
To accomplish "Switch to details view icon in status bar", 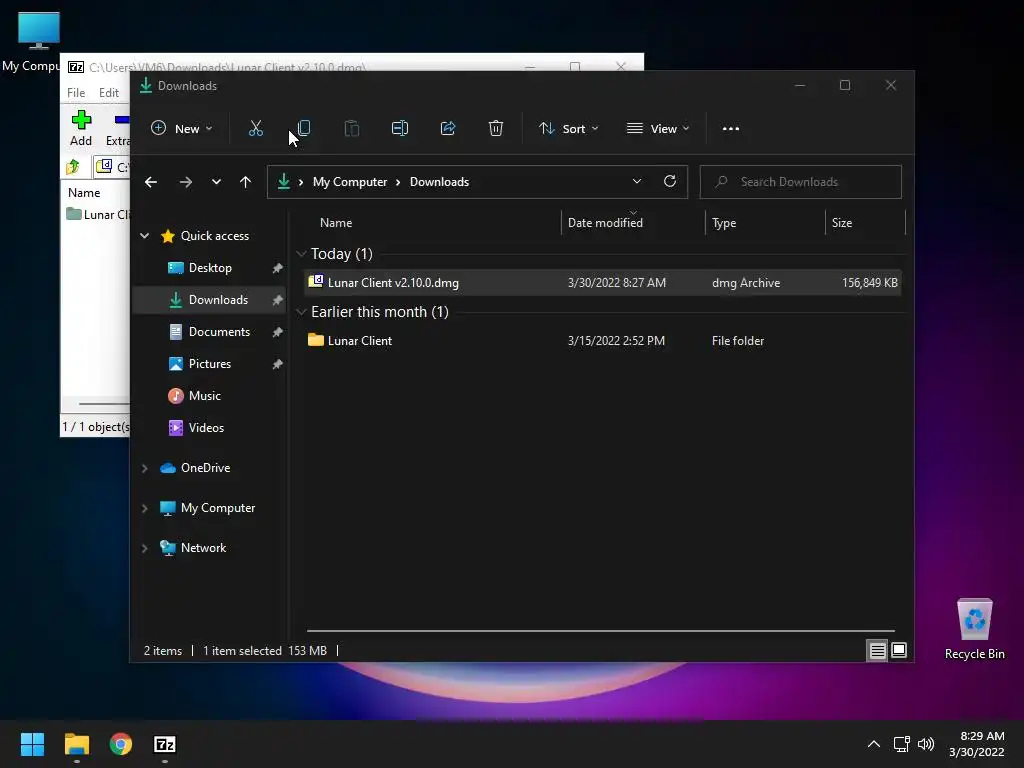I will pos(877,650).
